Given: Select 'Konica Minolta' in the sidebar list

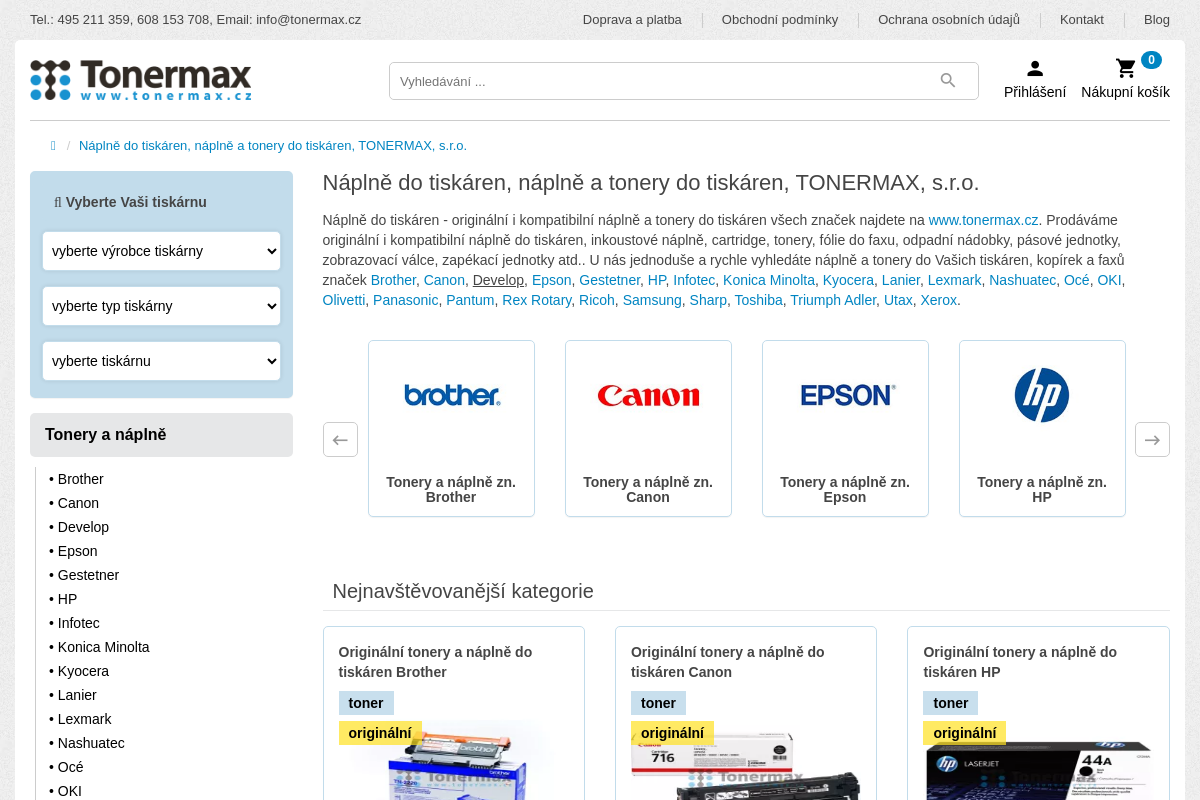Looking at the screenshot, I should [x=104, y=647].
